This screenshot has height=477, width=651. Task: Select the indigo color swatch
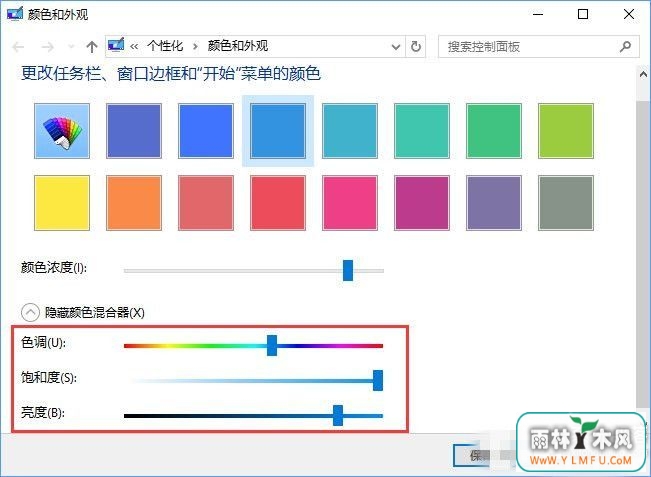134,131
